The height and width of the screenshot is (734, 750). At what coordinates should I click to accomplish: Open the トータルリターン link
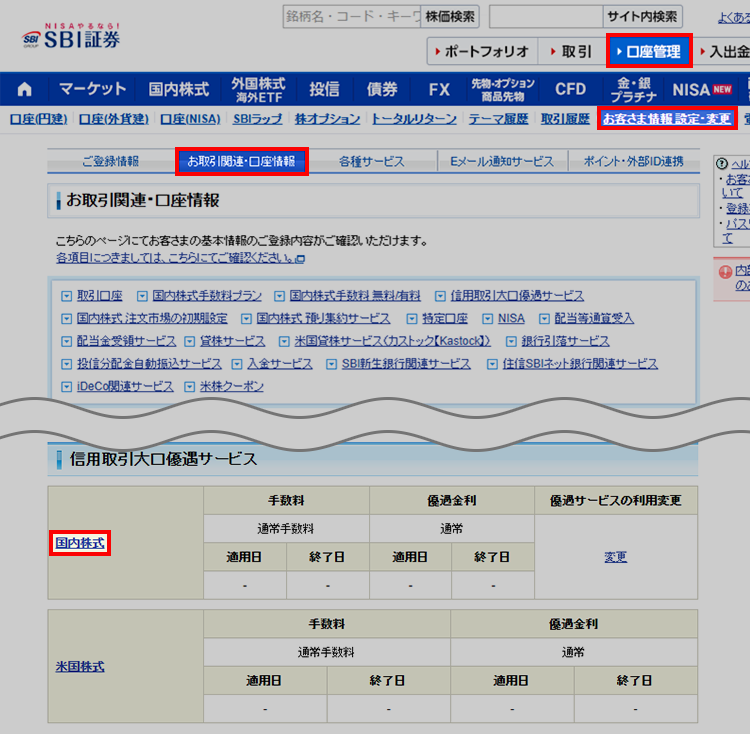point(414,119)
